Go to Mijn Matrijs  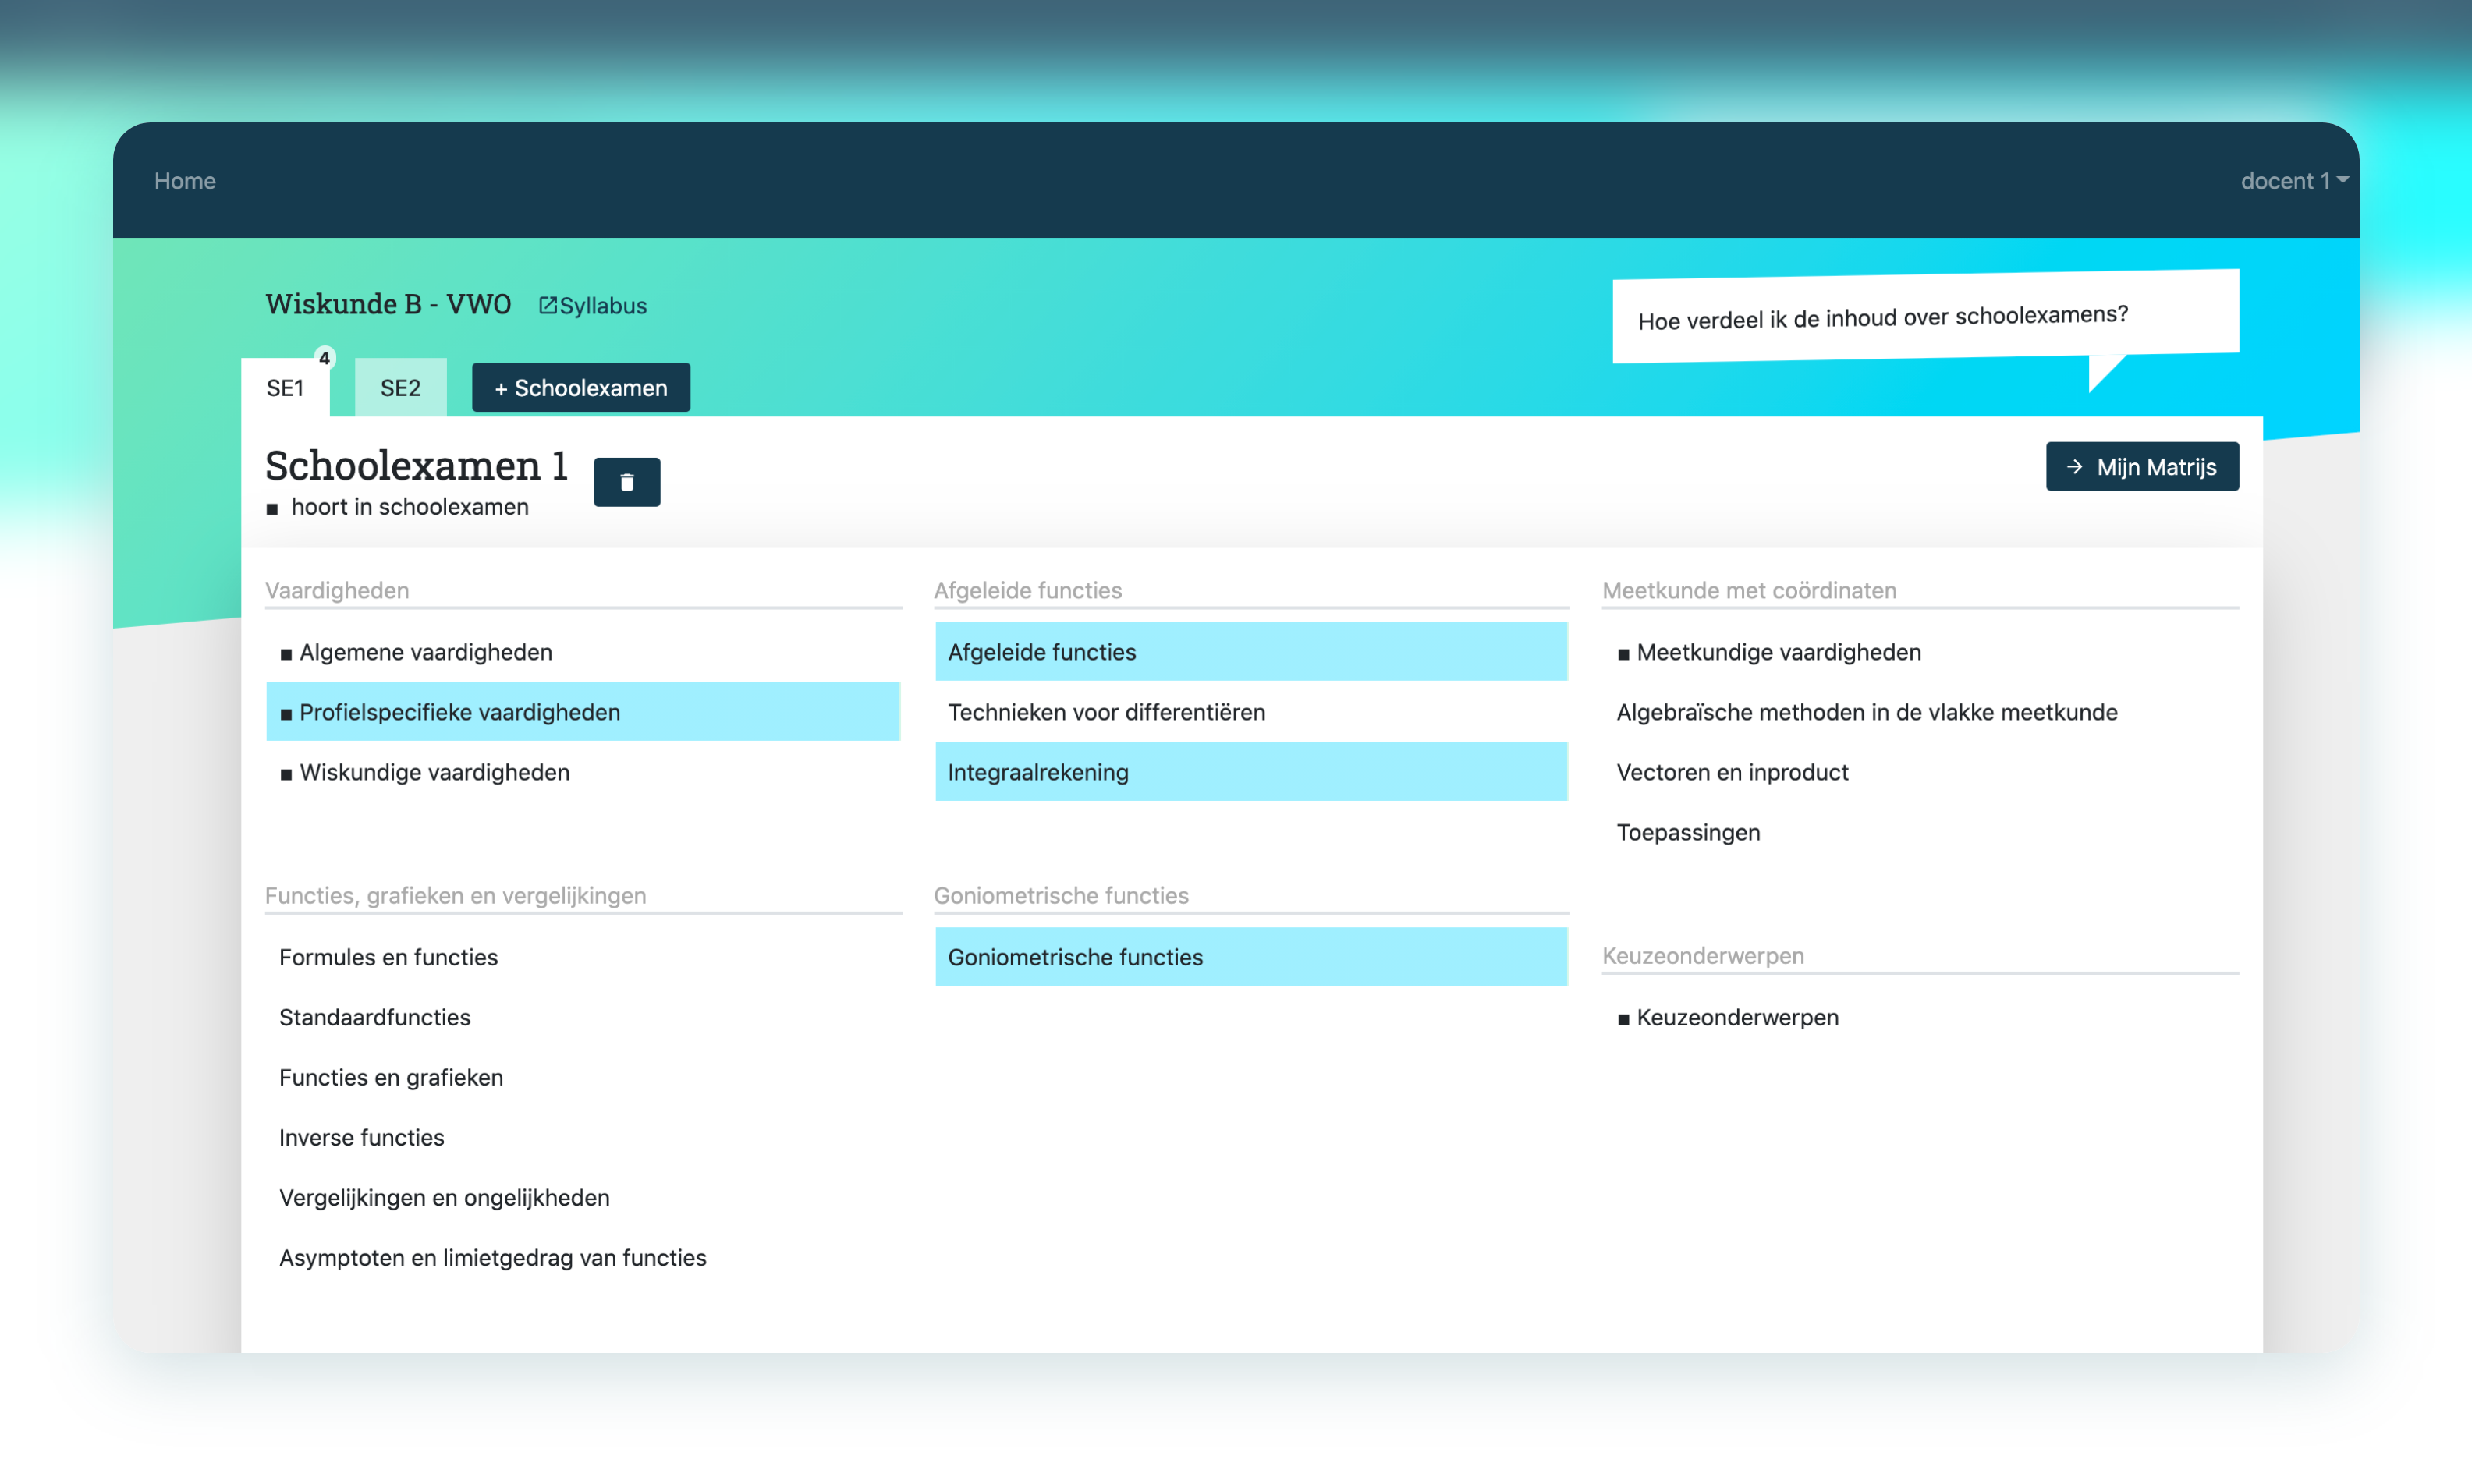click(x=2141, y=467)
